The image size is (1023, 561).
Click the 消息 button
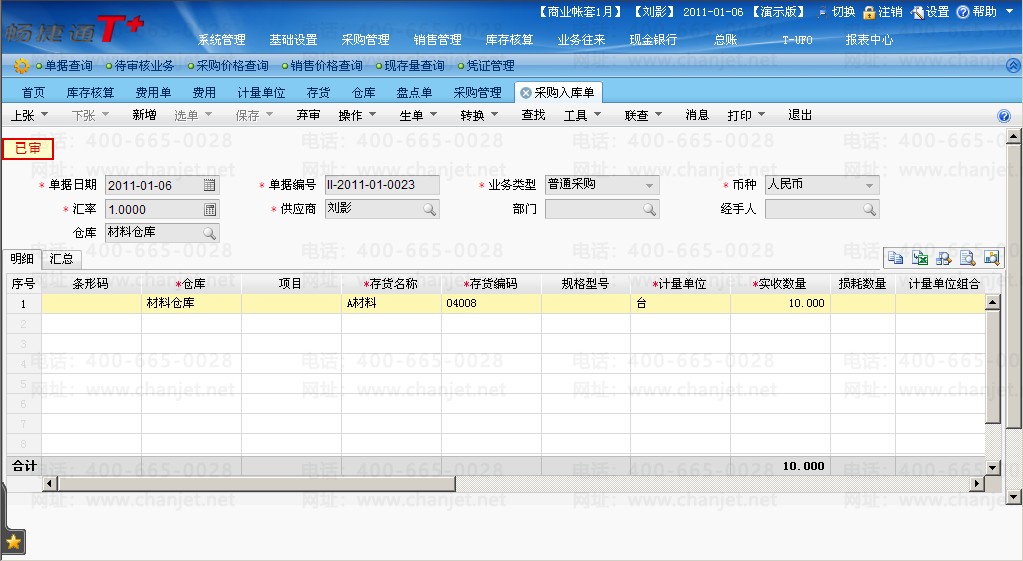697,115
